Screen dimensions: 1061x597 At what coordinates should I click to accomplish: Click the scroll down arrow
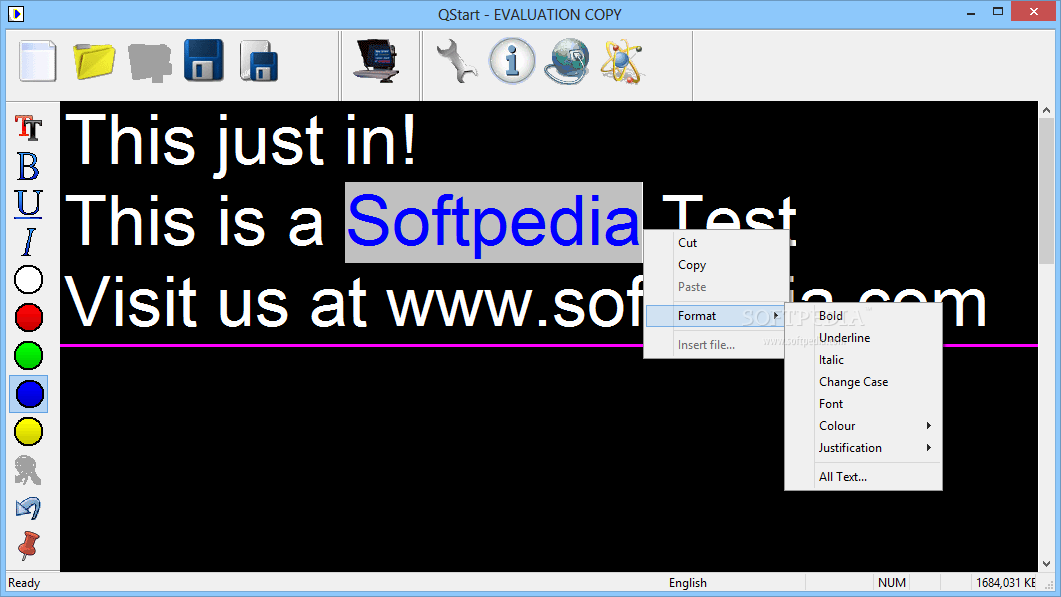[x=1046, y=563]
